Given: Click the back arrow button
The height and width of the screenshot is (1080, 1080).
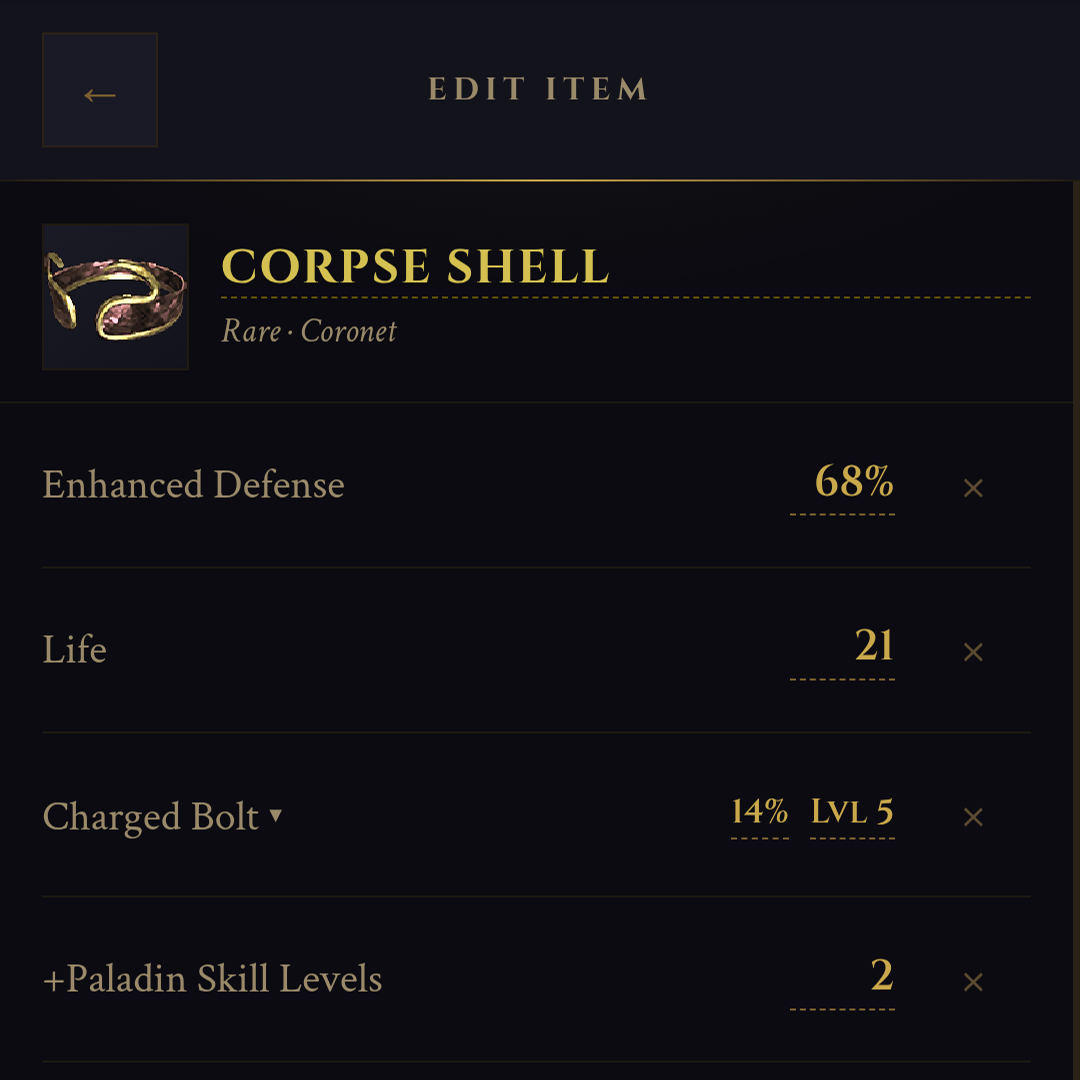Looking at the screenshot, I should pyautogui.click(x=100, y=90).
